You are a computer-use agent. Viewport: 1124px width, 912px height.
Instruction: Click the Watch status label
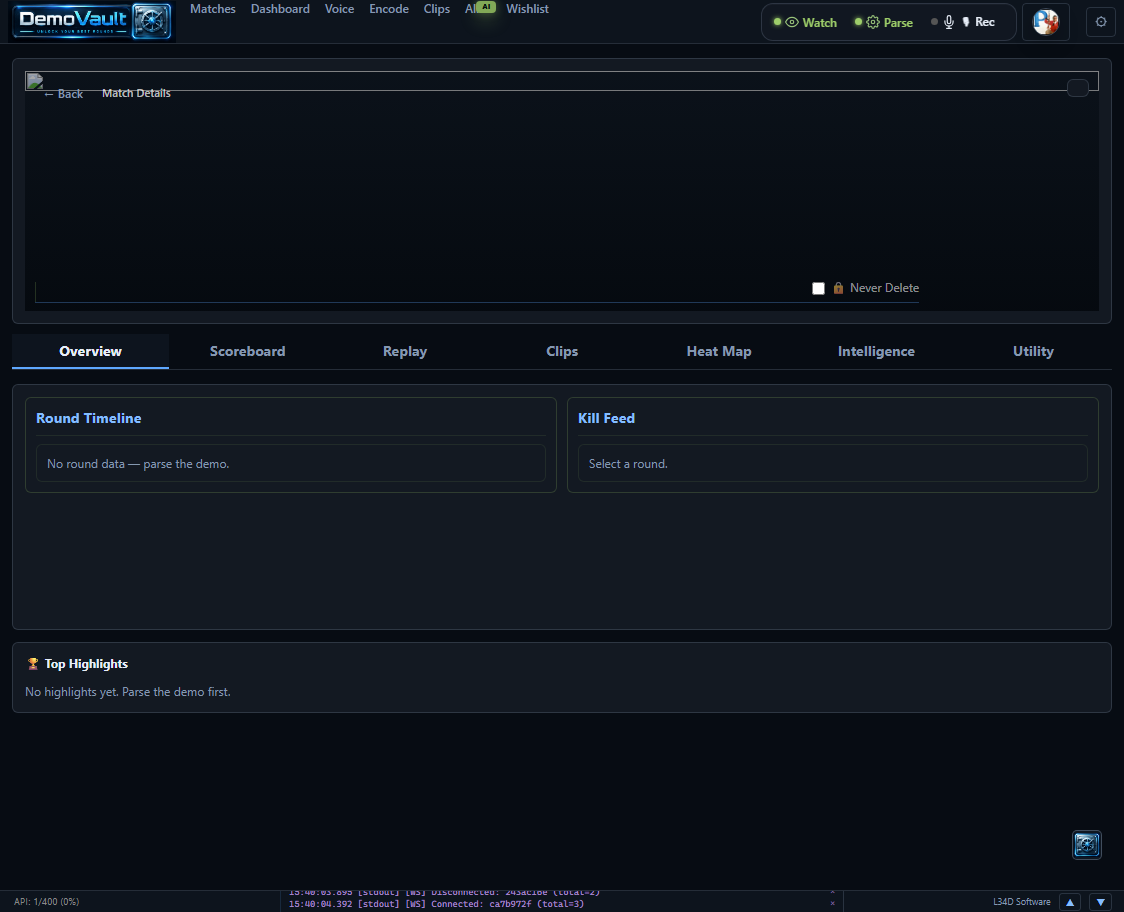point(819,23)
